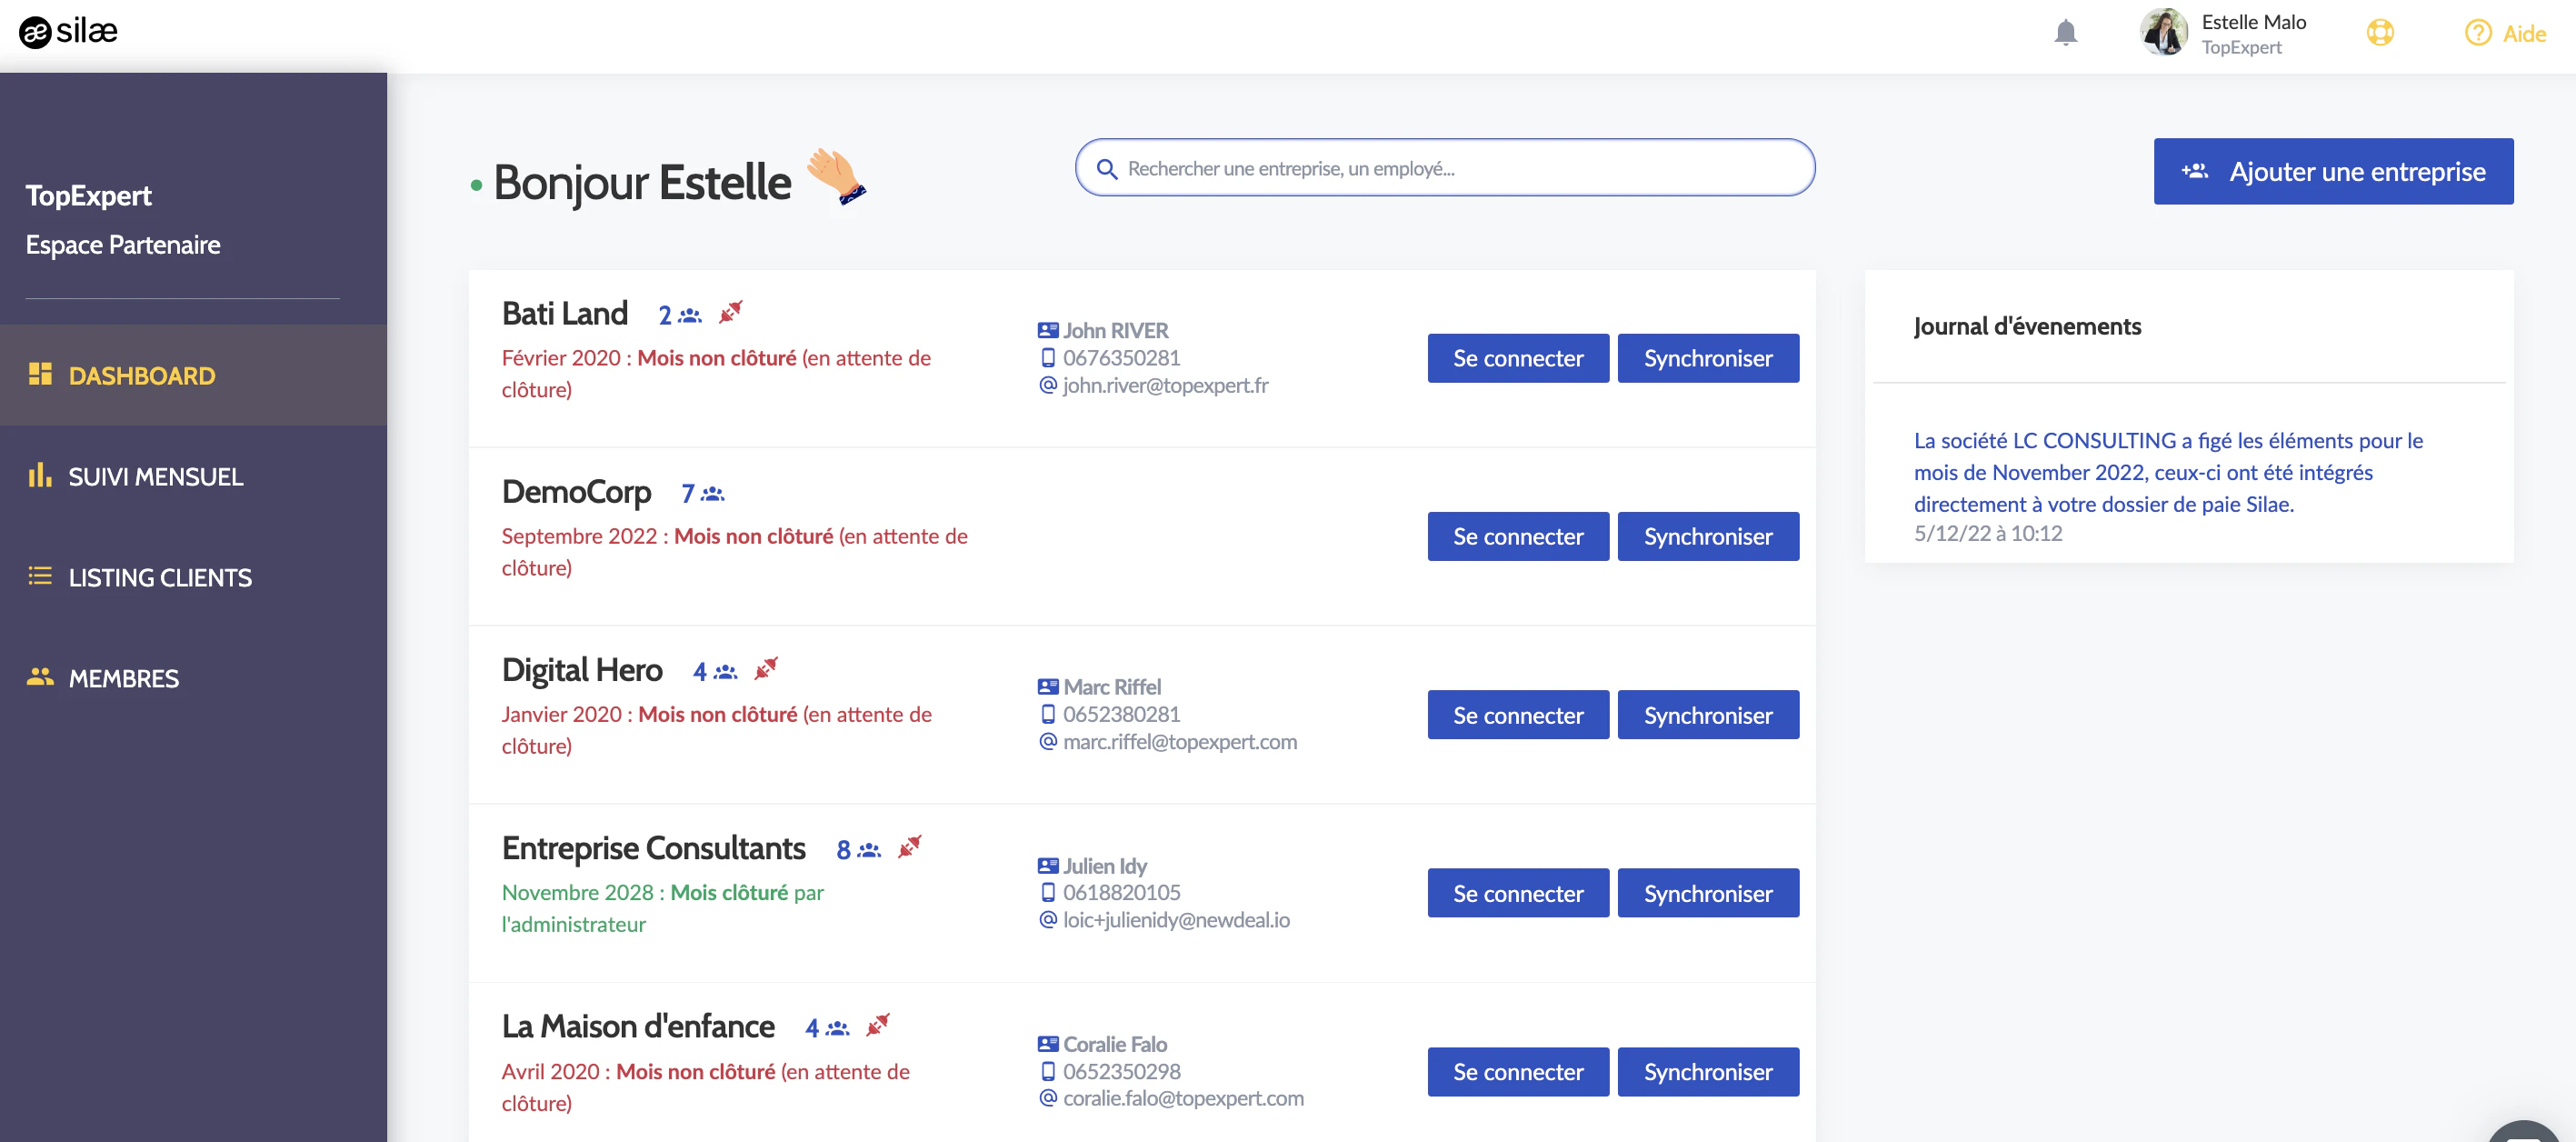Open the lifebuoy support icon
Screen dimensions: 2576x1142
[x=2379, y=33]
